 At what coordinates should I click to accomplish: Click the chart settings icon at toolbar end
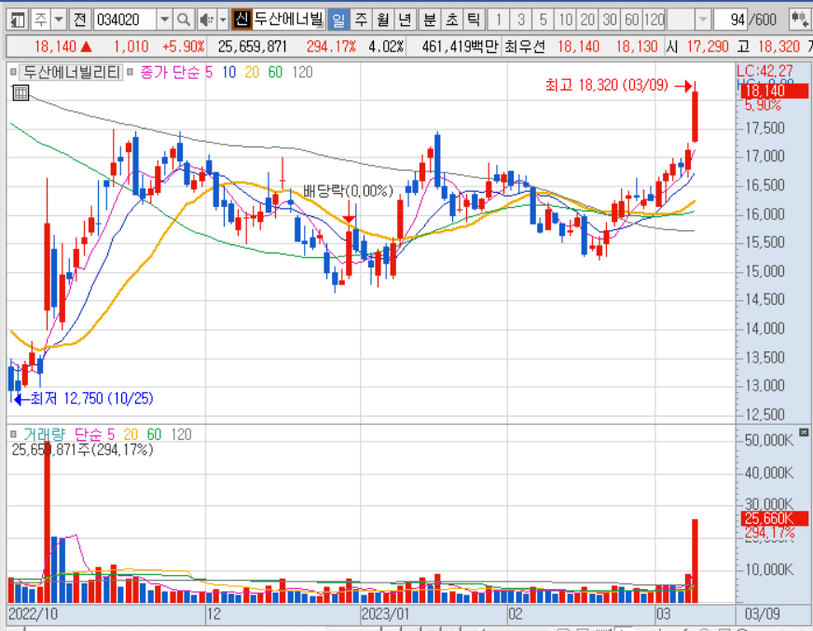click(799, 20)
